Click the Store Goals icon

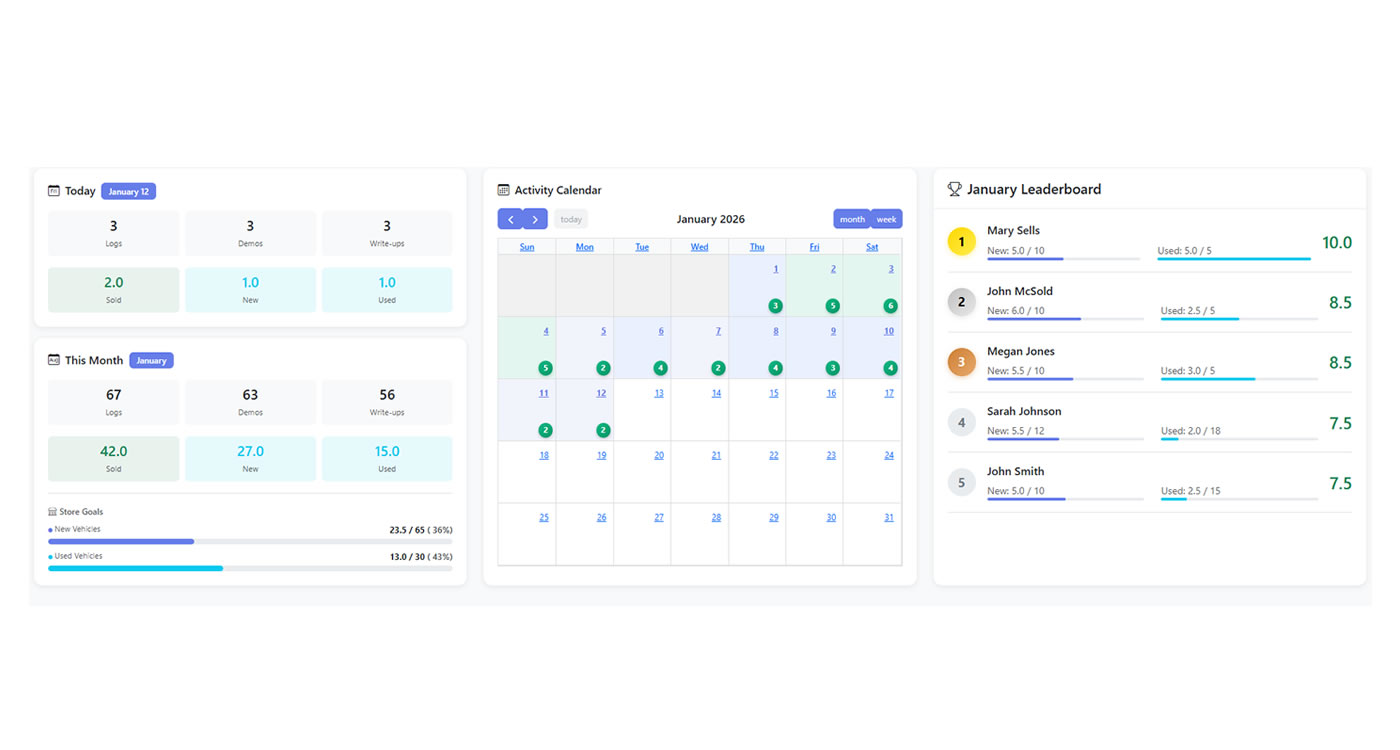pyautogui.click(x=53, y=511)
